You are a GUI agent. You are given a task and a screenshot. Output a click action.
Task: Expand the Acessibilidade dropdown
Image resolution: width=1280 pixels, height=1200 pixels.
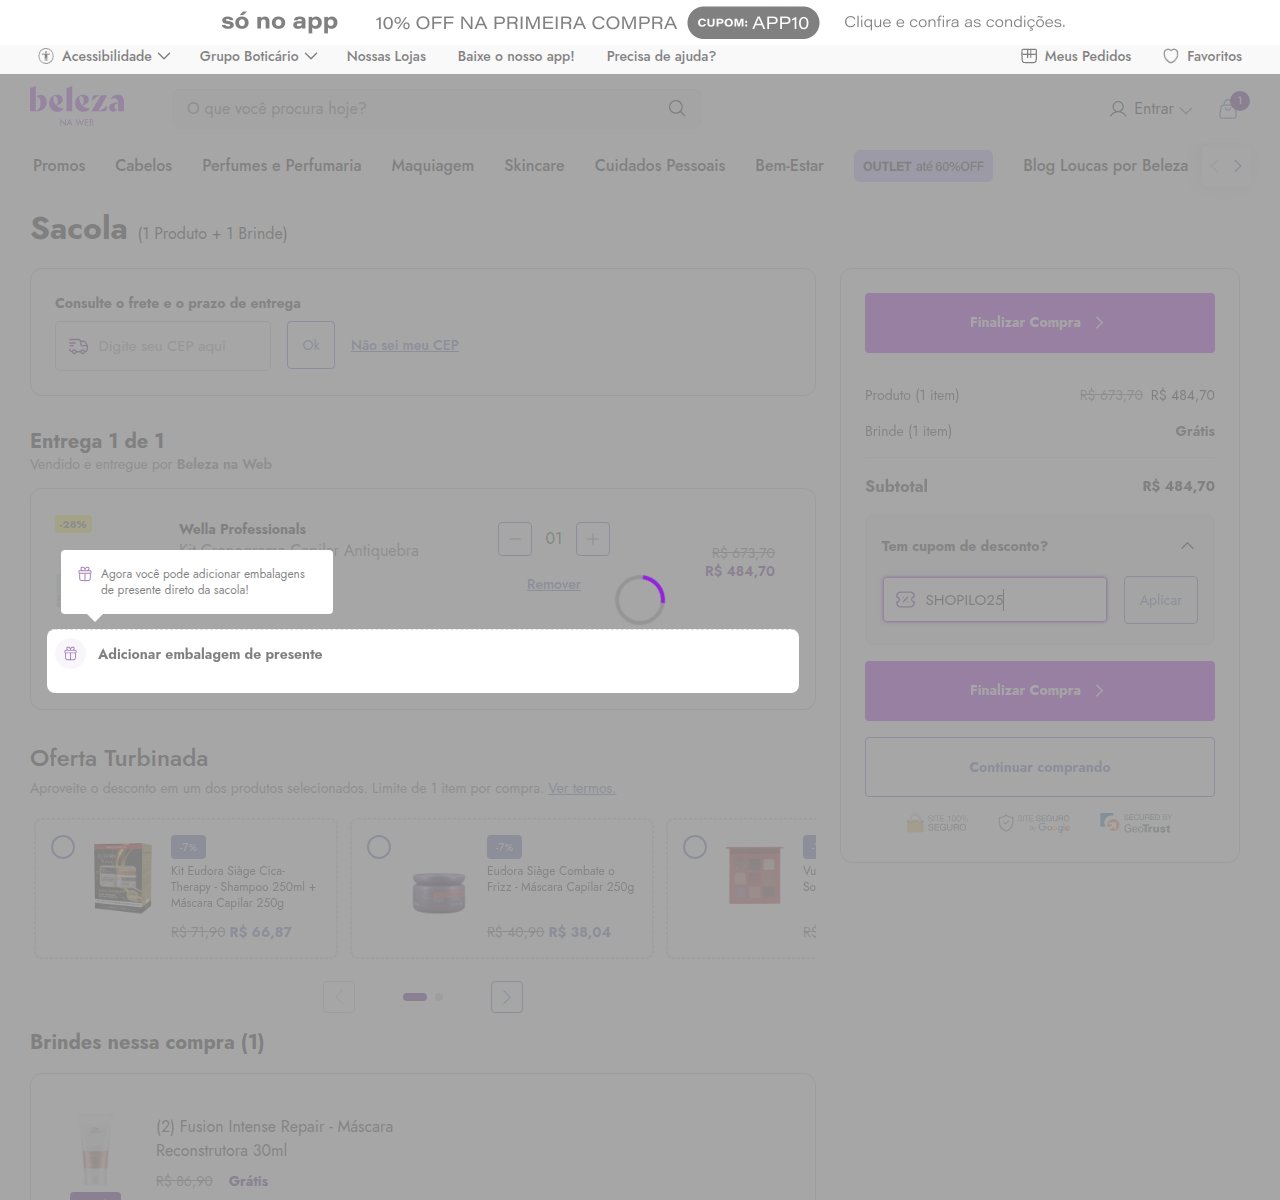point(164,56)
